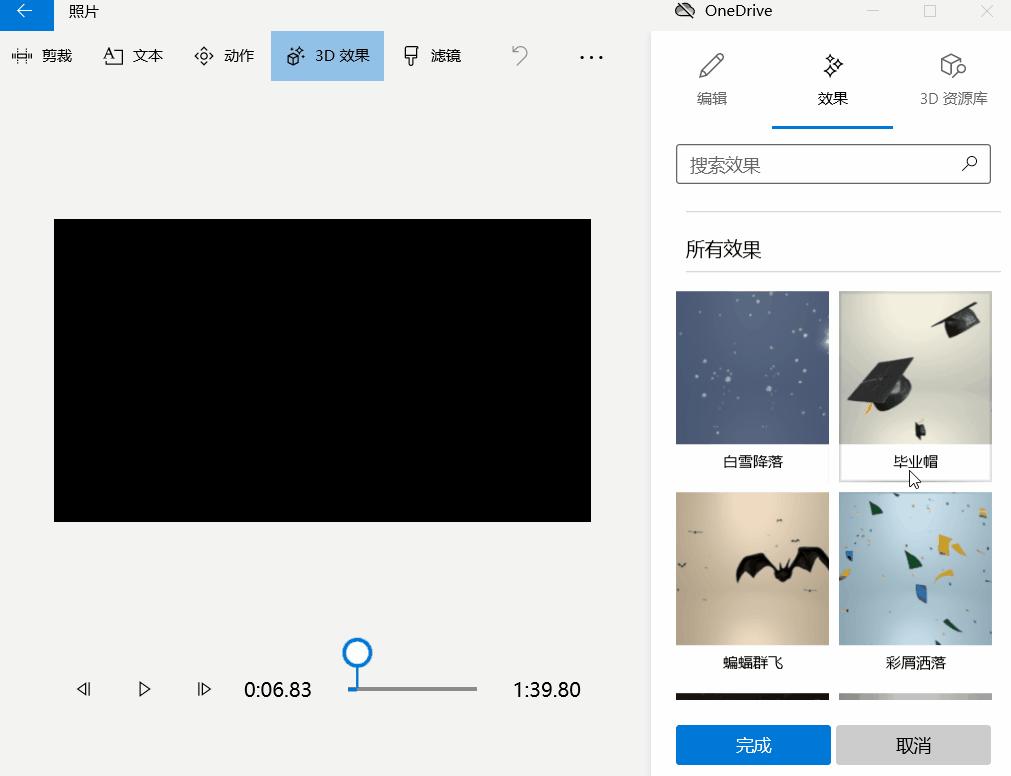Open the "..." more options menu
The height and width of the screenshot is (776, 1011).
(x=591, y=57)
